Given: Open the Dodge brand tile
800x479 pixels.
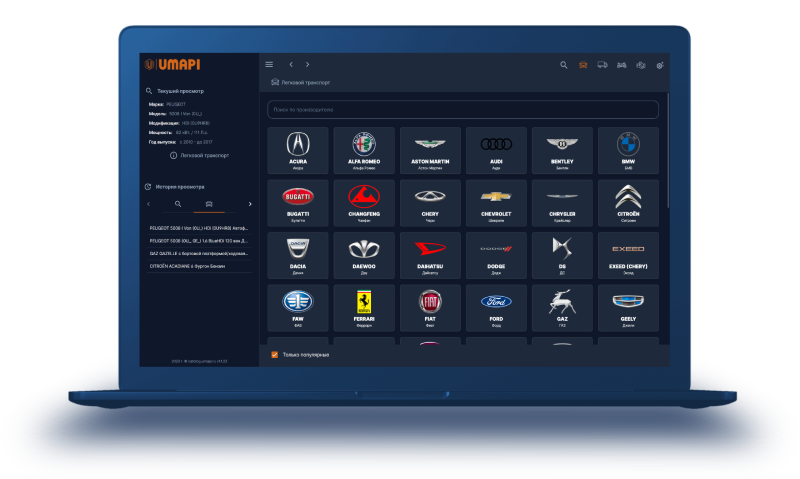Looking at the screenshot, I should click(496, 256).
